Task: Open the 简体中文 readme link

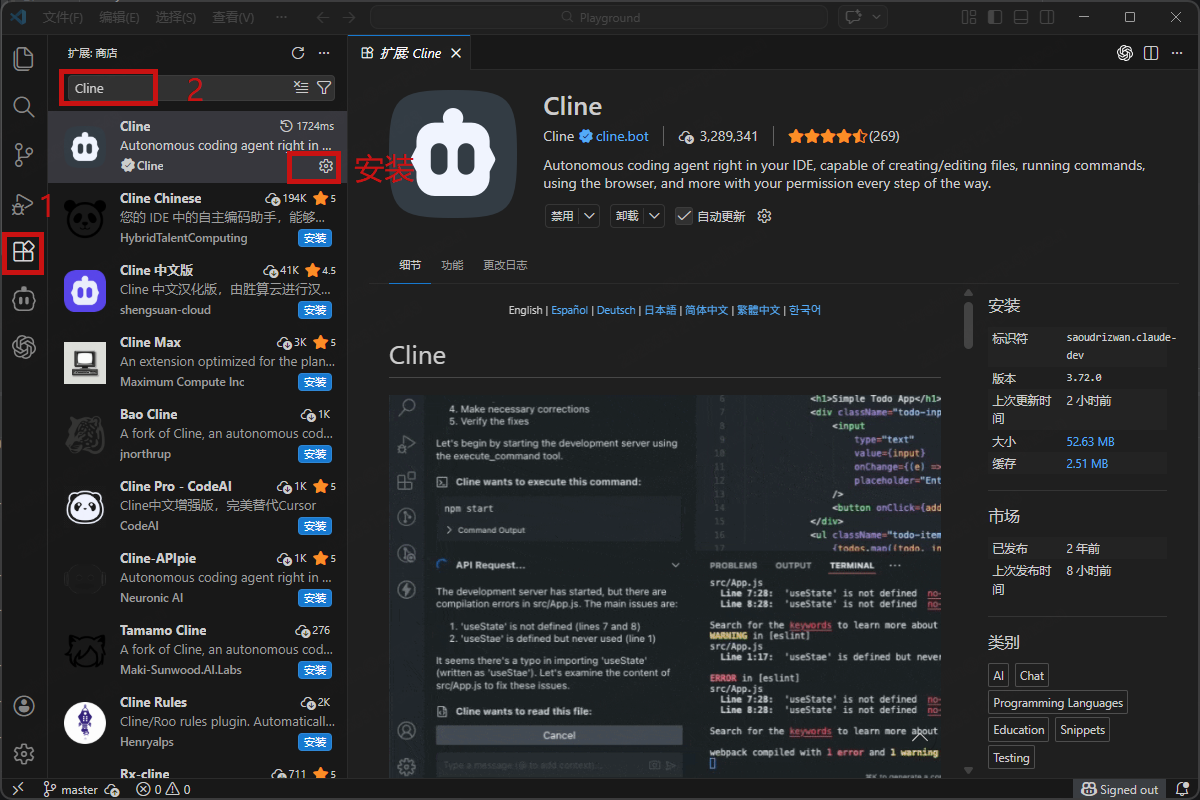Action: [706, 310]
